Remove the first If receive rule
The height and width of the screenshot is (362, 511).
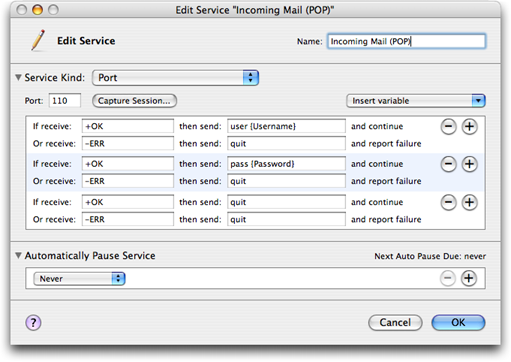(x=448, y=127)
